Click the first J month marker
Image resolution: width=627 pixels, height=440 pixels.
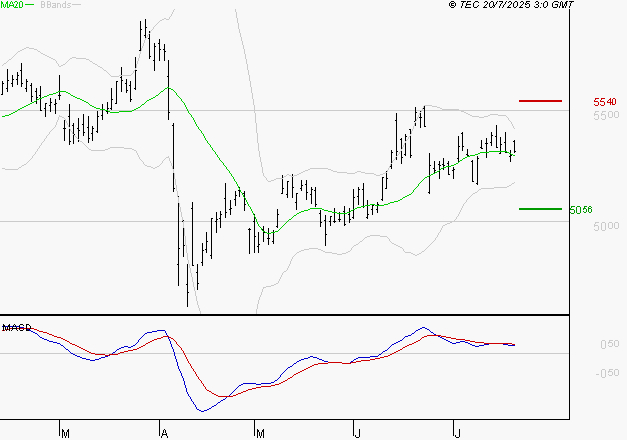click(x=357, y=433)
